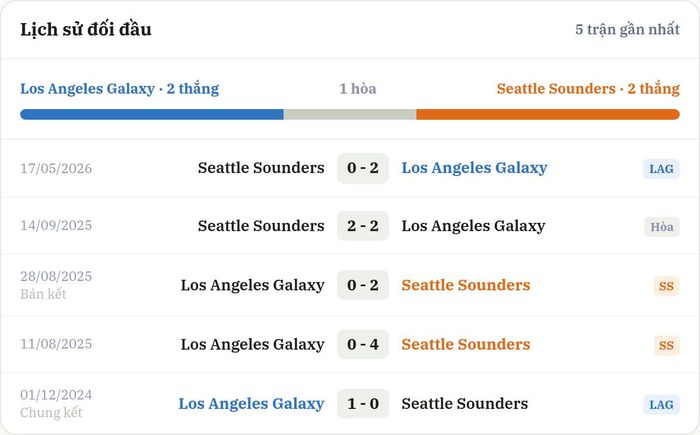Click the Hòa result badge
Screen dimensions: 700x435
(662, 227)
